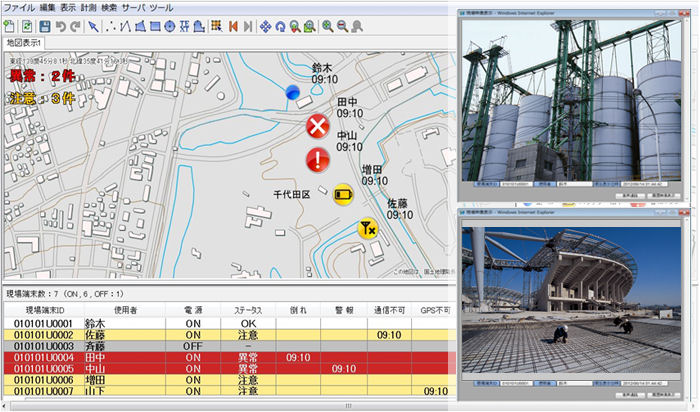Image resolution: width=700 pixels, height=412 pixels.
Task: Click the yellow antenna signal-lost marker
Action: [367, 229]
